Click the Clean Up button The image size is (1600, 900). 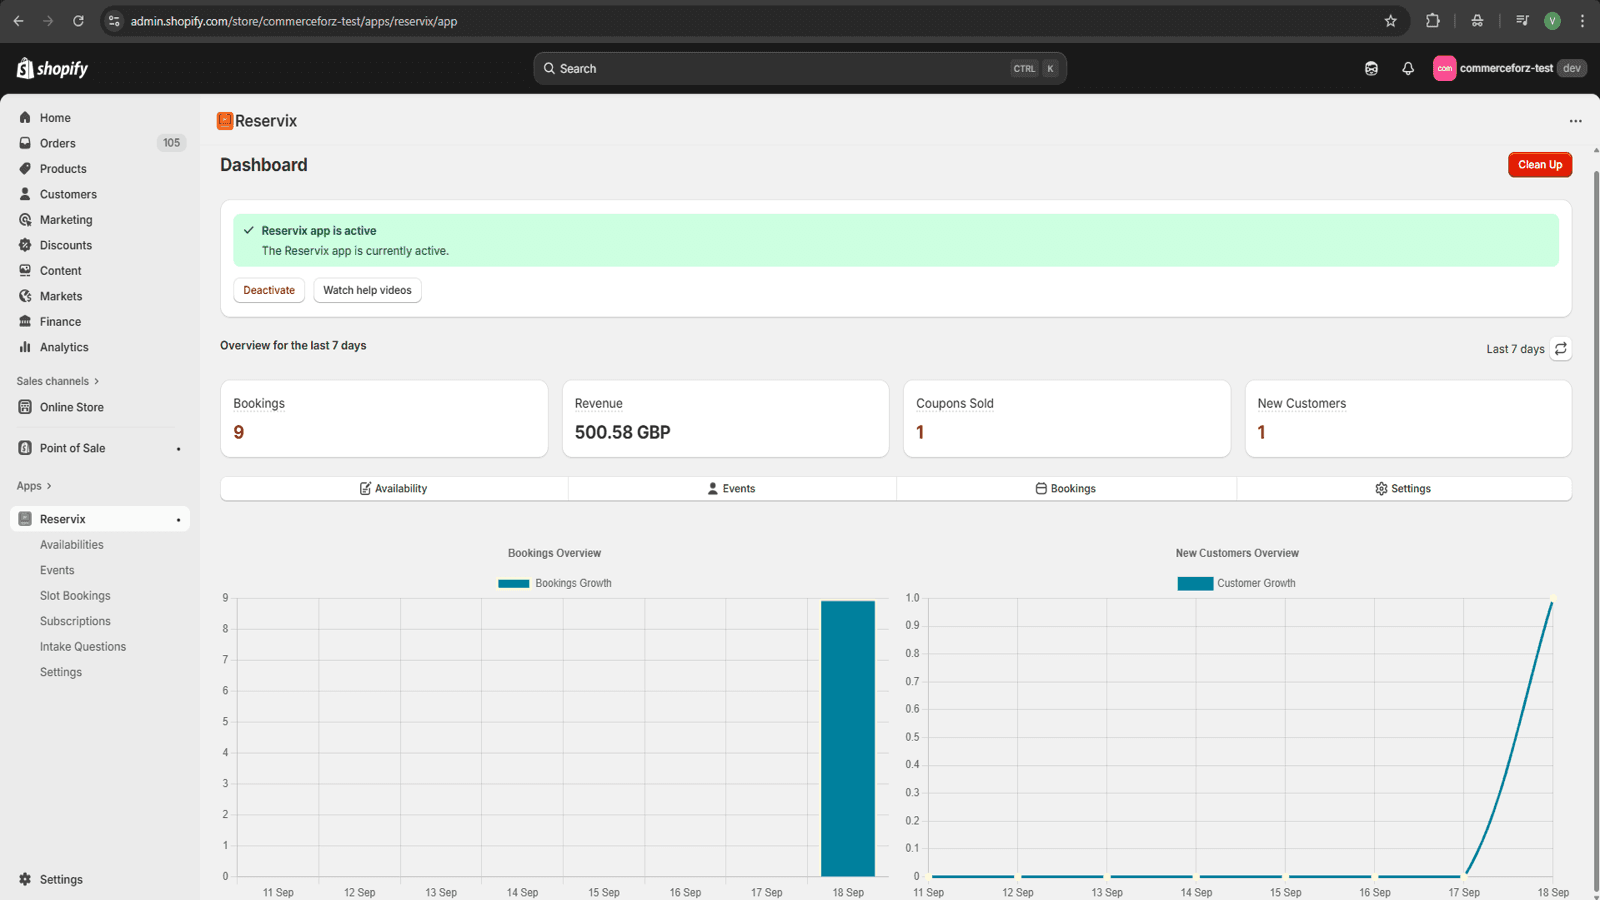(1539, 164)
